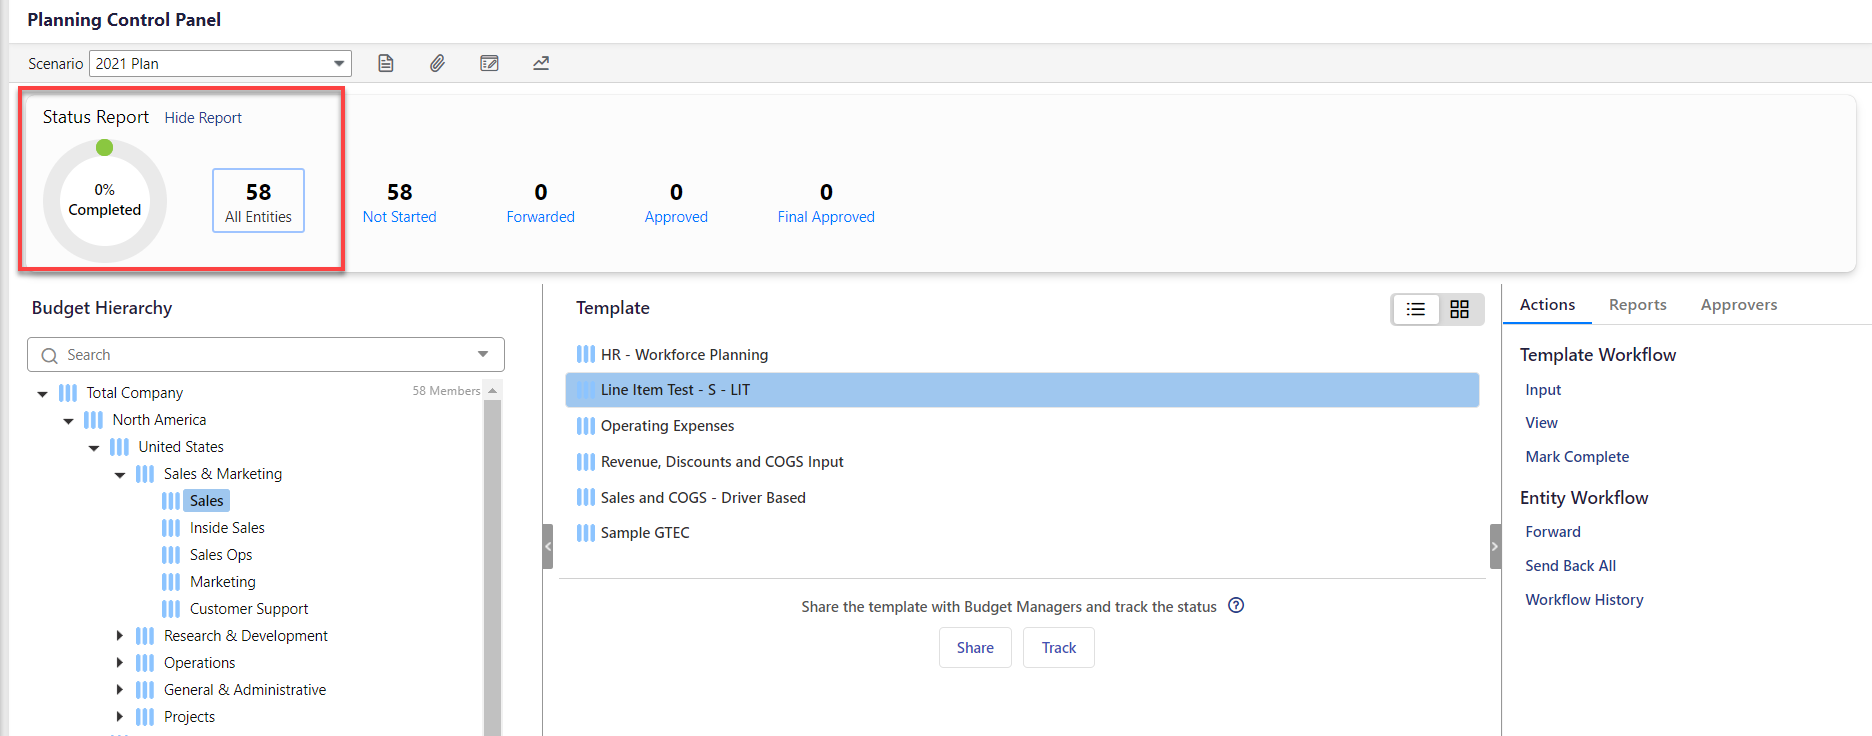This screenshot has height=736, width=1872.
Task: Click hierarchy icon beside Inside Sales
Action: coord(172,528)
